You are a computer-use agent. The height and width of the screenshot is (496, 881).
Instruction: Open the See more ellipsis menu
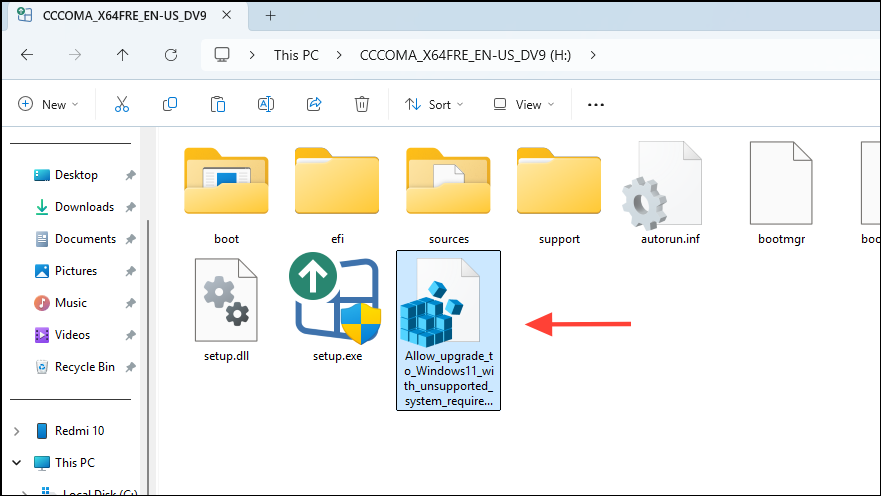coord(596,104)
